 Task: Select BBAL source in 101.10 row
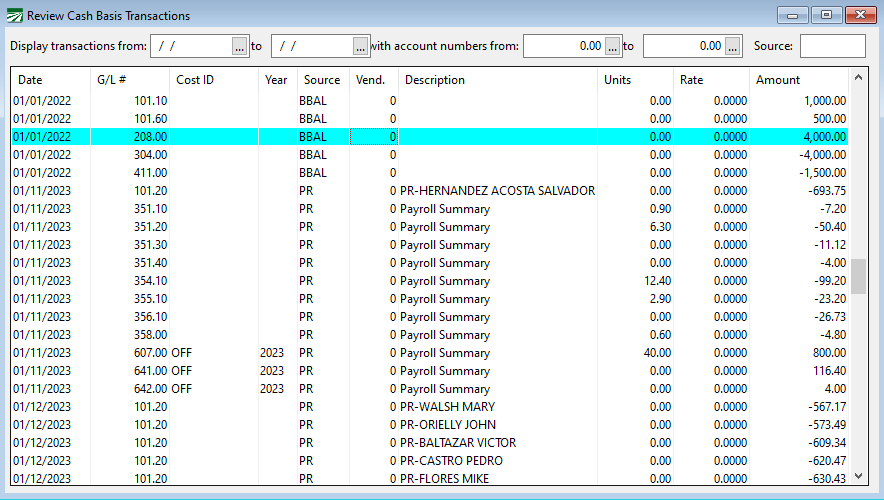(323, 101)
